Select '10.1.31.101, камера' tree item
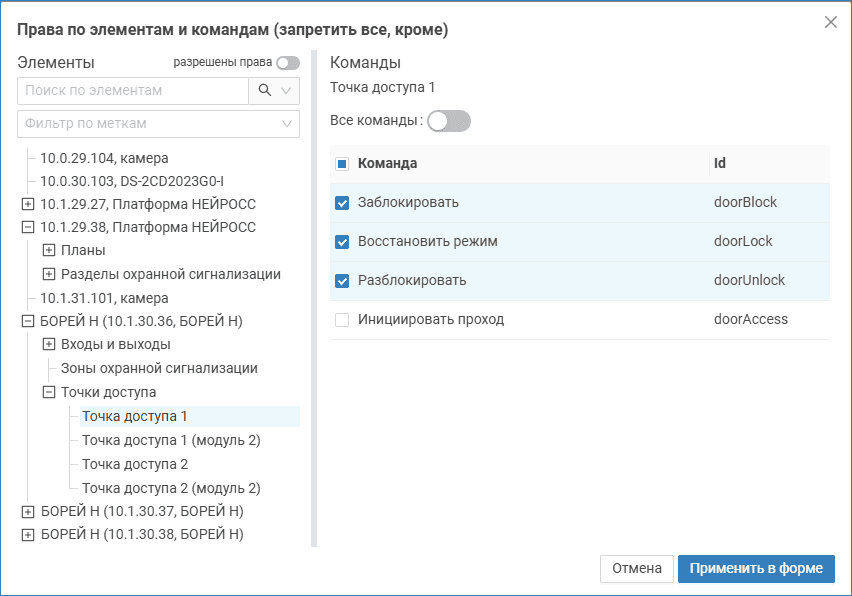This screenshot has height=596, width=852. click(x=104, y=298)
